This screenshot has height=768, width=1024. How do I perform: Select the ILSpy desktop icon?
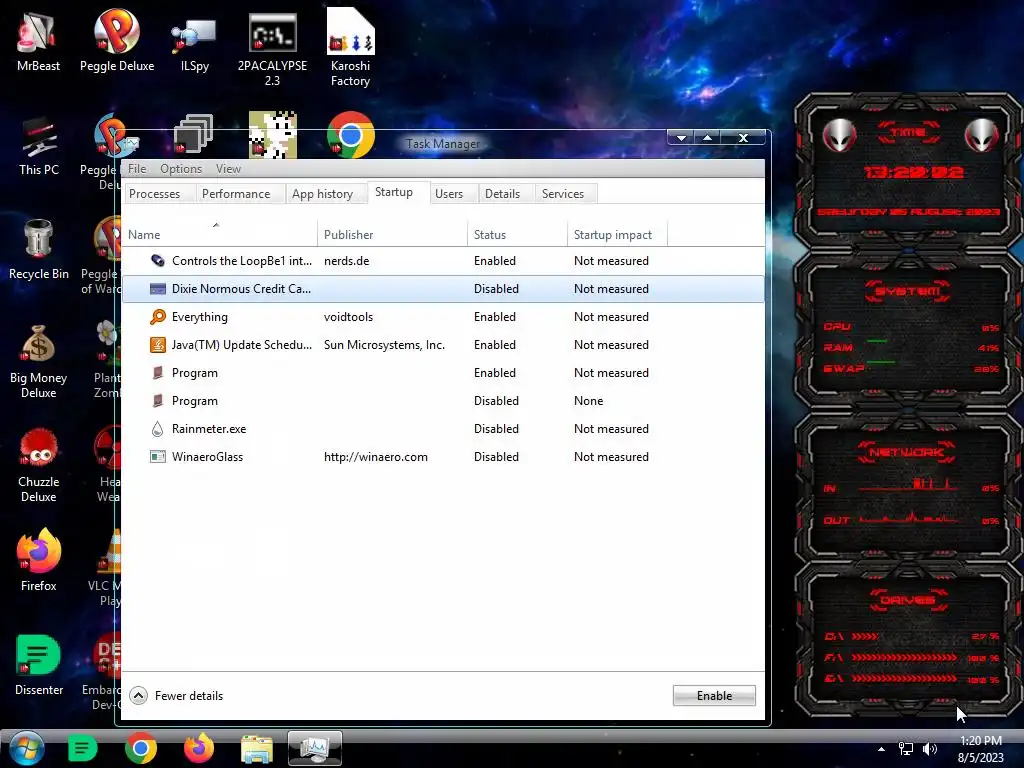195,42
